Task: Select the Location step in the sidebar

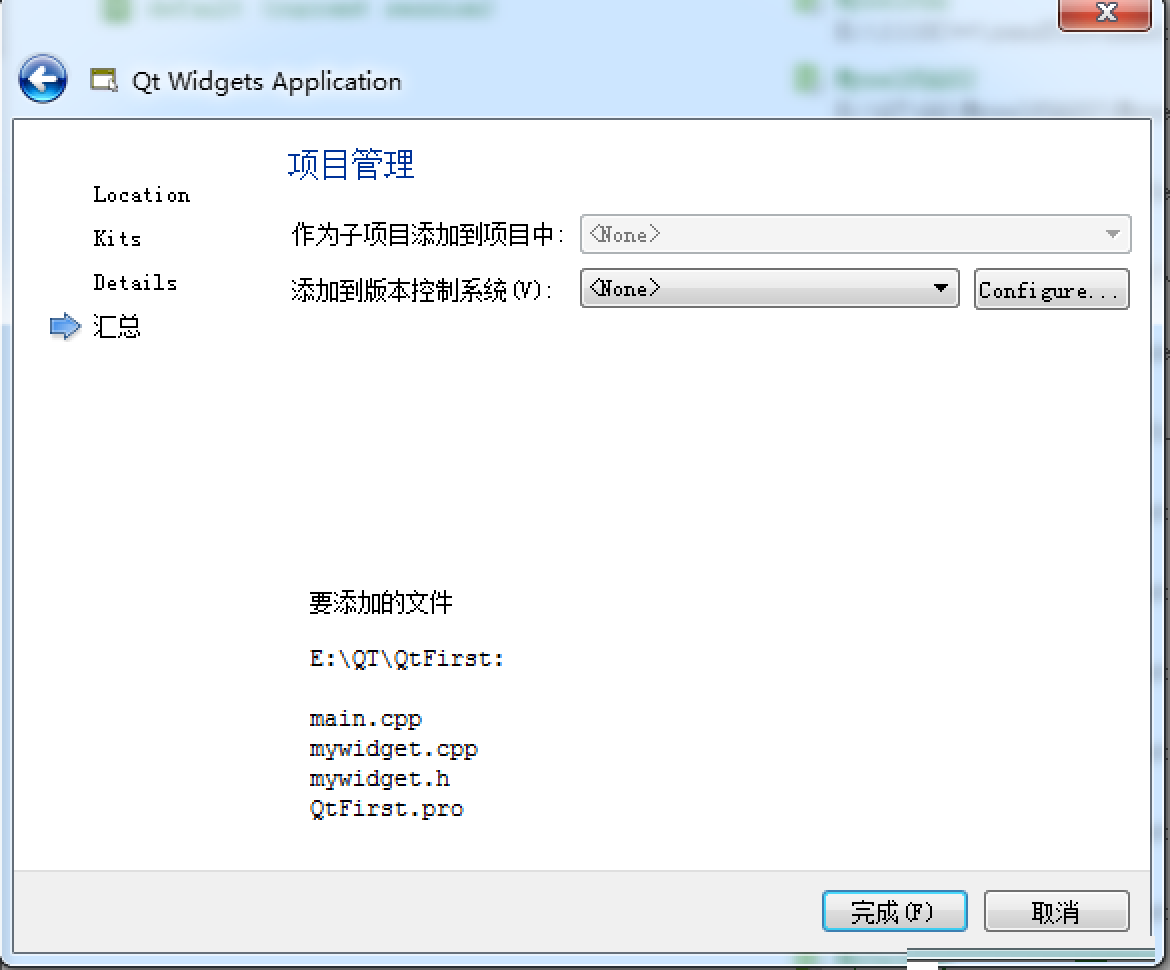Action: [141, 195]
